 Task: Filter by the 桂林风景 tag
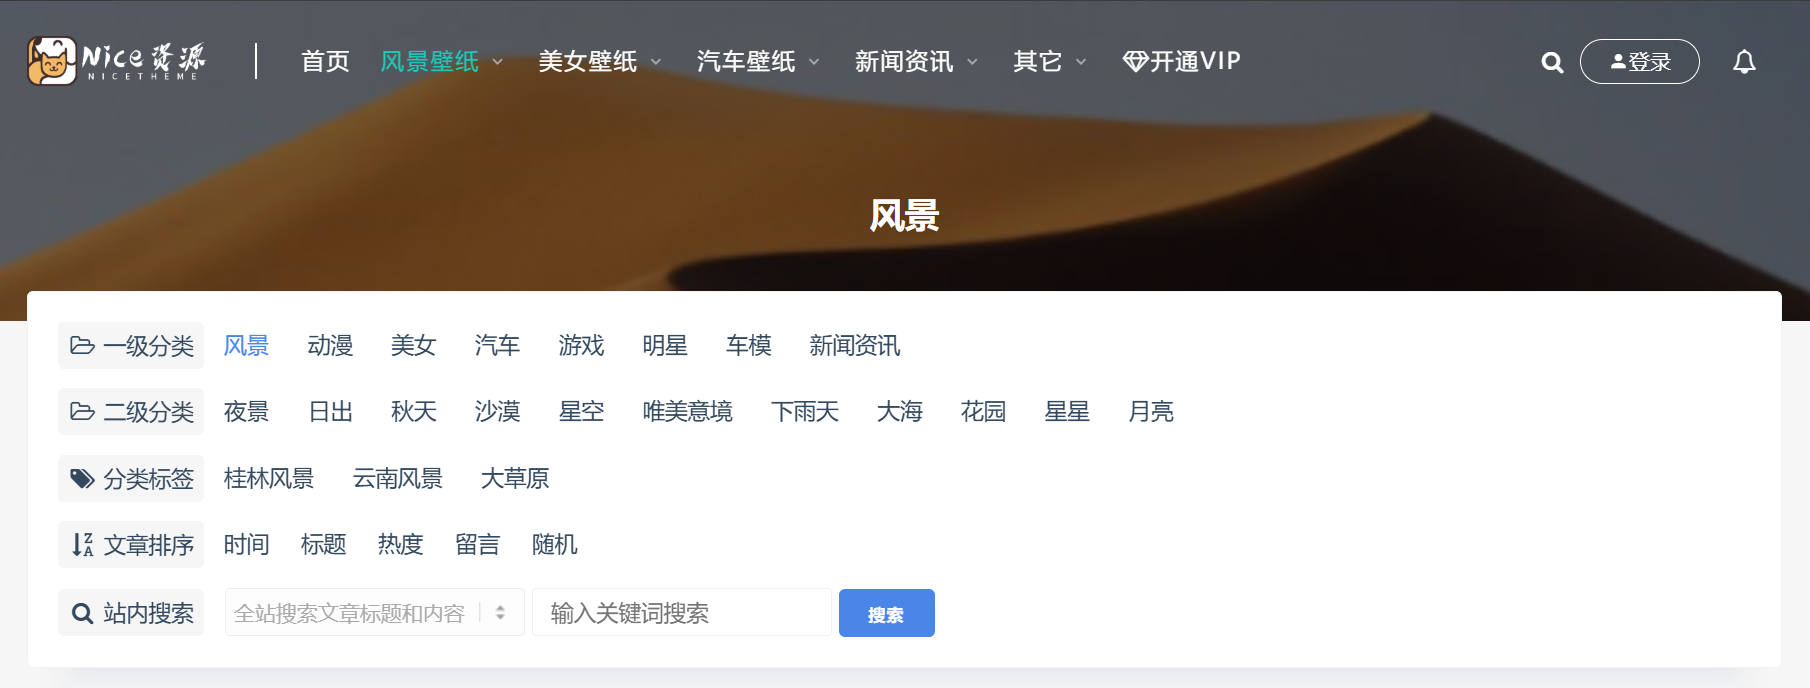pos(269,479)
